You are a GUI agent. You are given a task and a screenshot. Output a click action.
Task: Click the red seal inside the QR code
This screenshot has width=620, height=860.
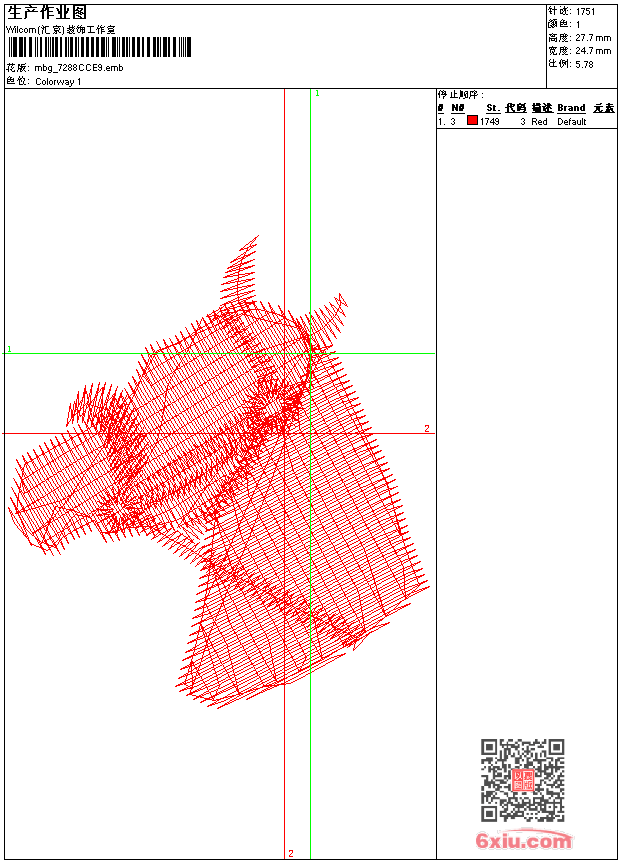point(523,780)
